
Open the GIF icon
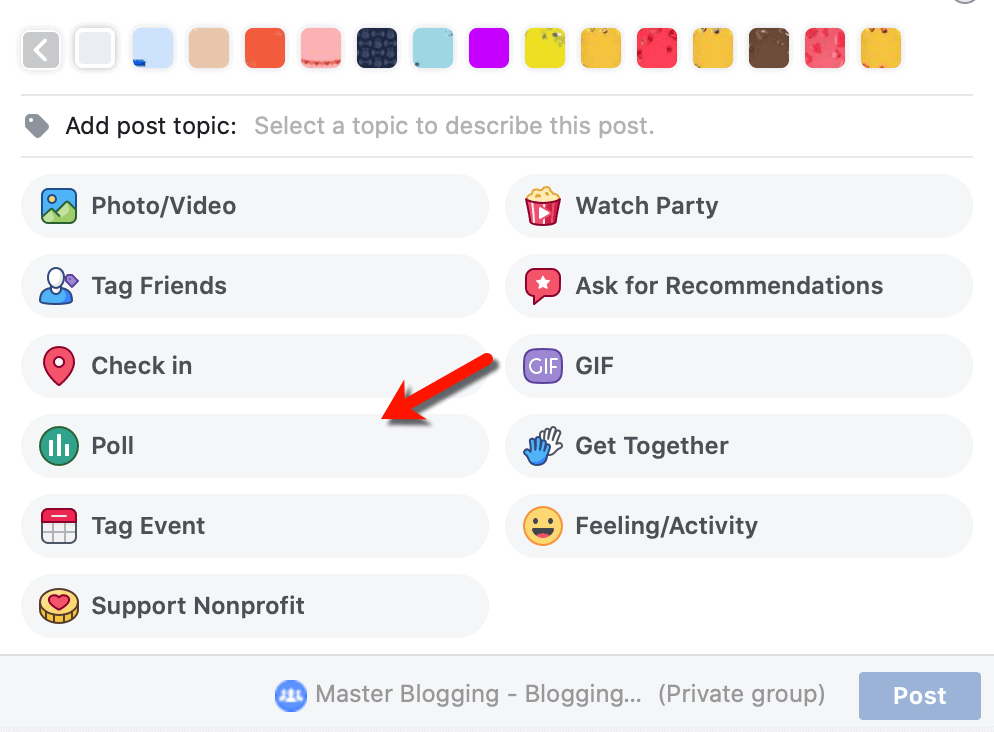(x=543, y=366)
